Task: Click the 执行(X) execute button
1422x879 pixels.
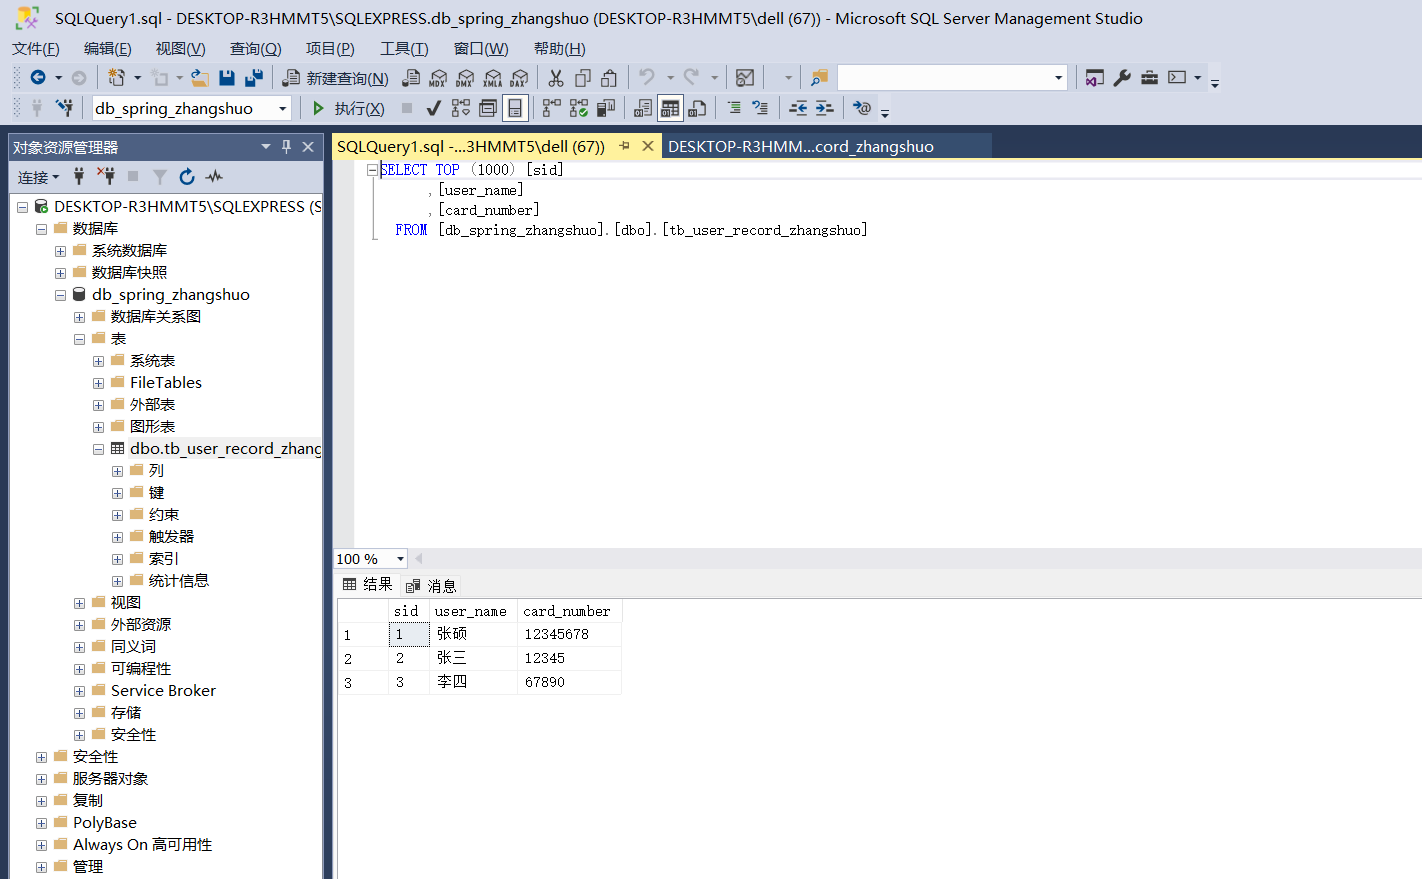Action: (x=348, y=108)
